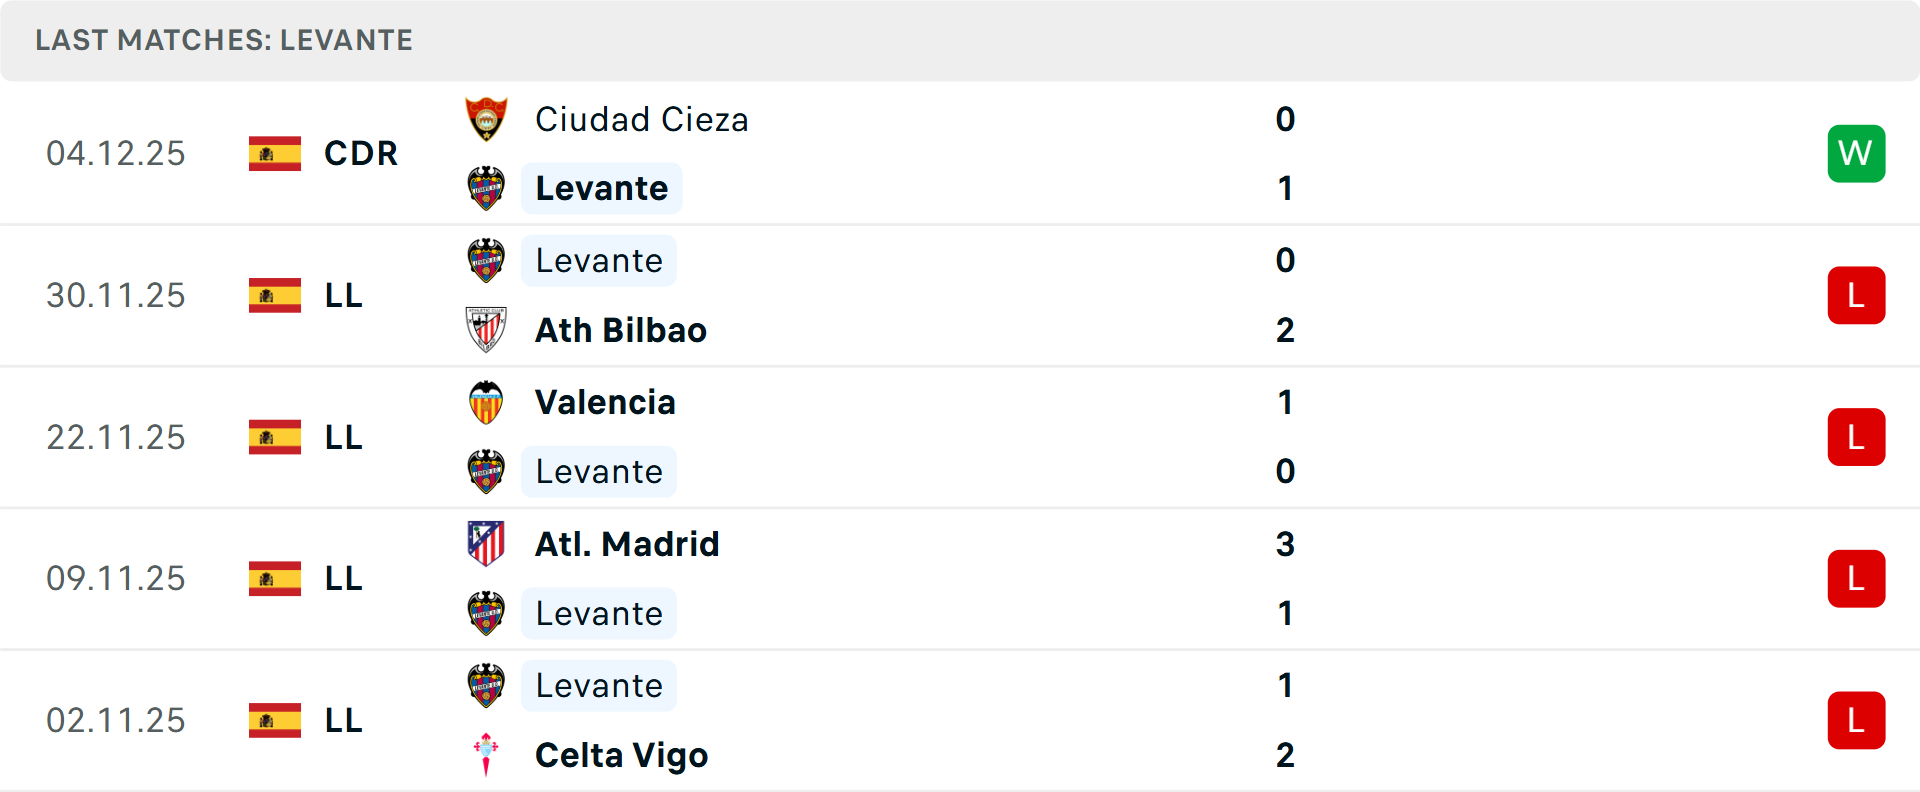Screen dimensions: 1920x792
Task: Click the CDR competition label
Action: point(361,154)
